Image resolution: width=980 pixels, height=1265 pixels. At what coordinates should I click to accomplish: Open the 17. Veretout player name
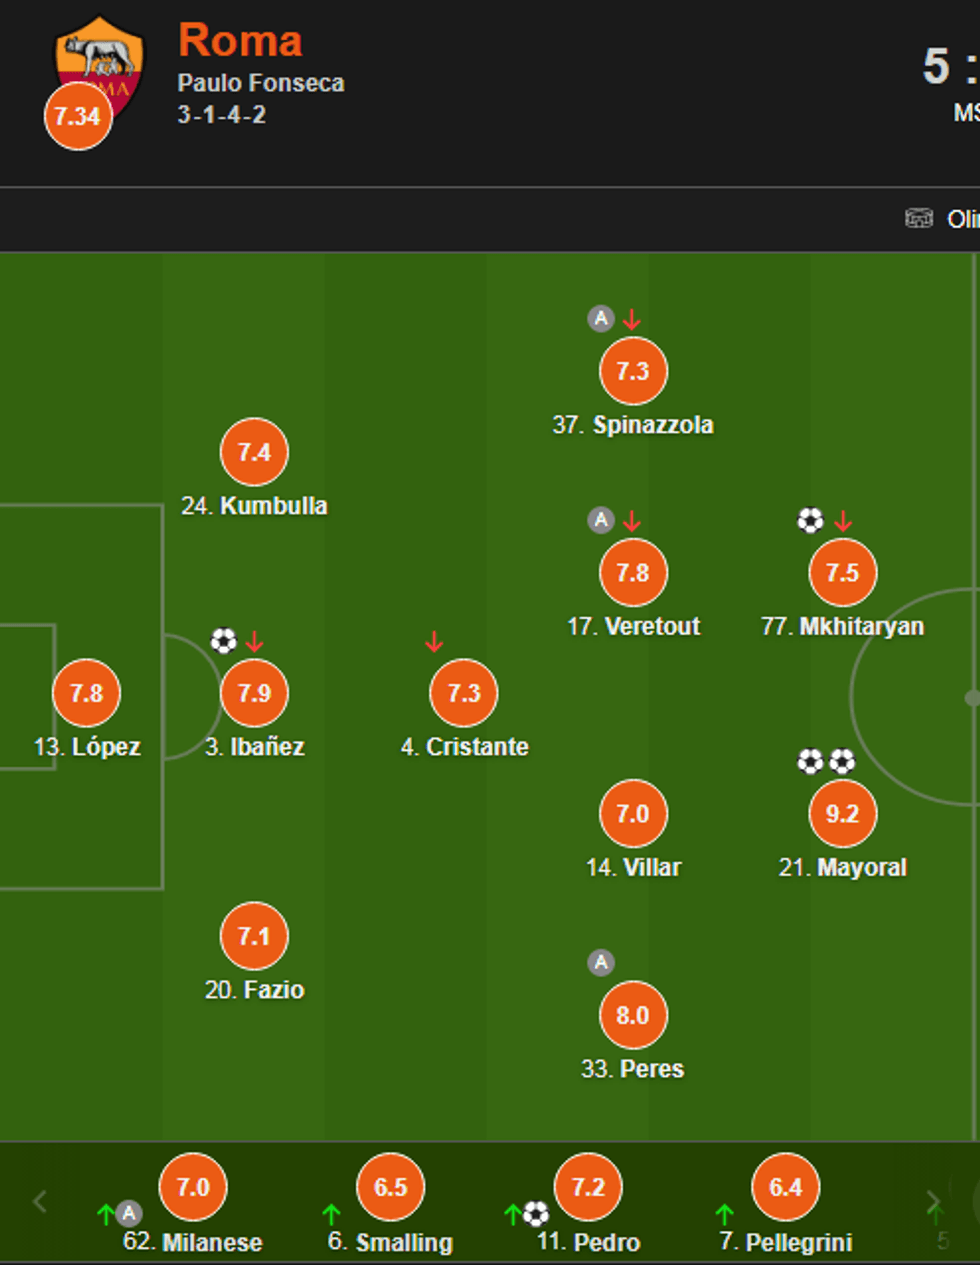(x=633, y=627)
